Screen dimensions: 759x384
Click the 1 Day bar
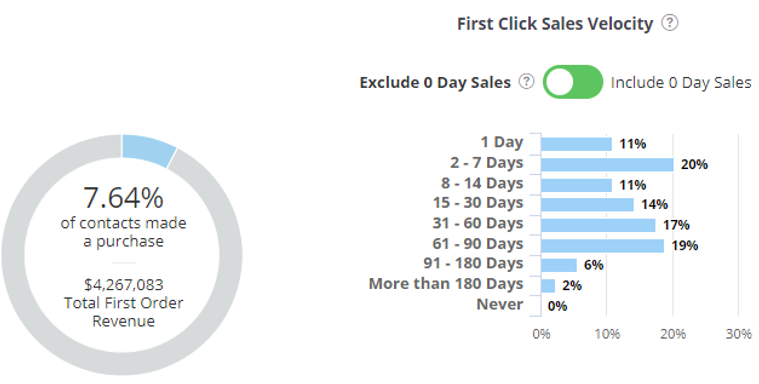point(577,144)
